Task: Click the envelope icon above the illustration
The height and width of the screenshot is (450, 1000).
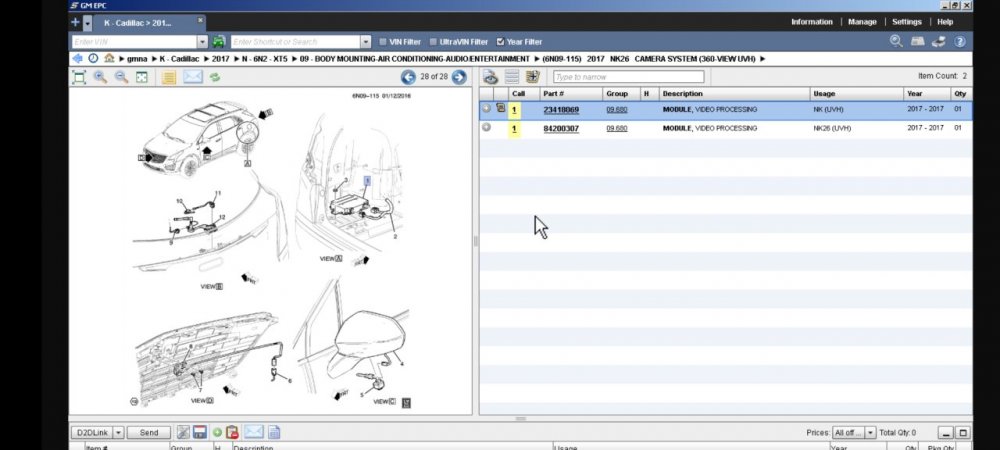Action: (x=193, y=77)
